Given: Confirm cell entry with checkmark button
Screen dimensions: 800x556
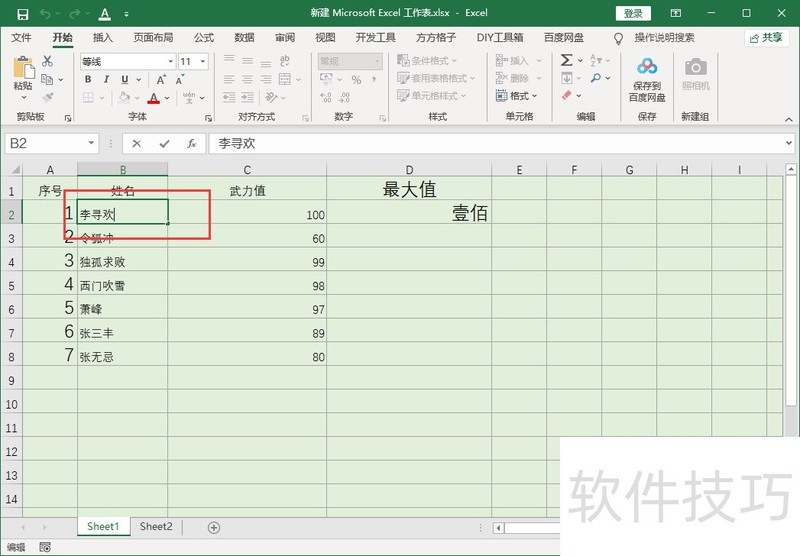Looking at the screenshot, I should pyautogui.click(x=164, y=144).
